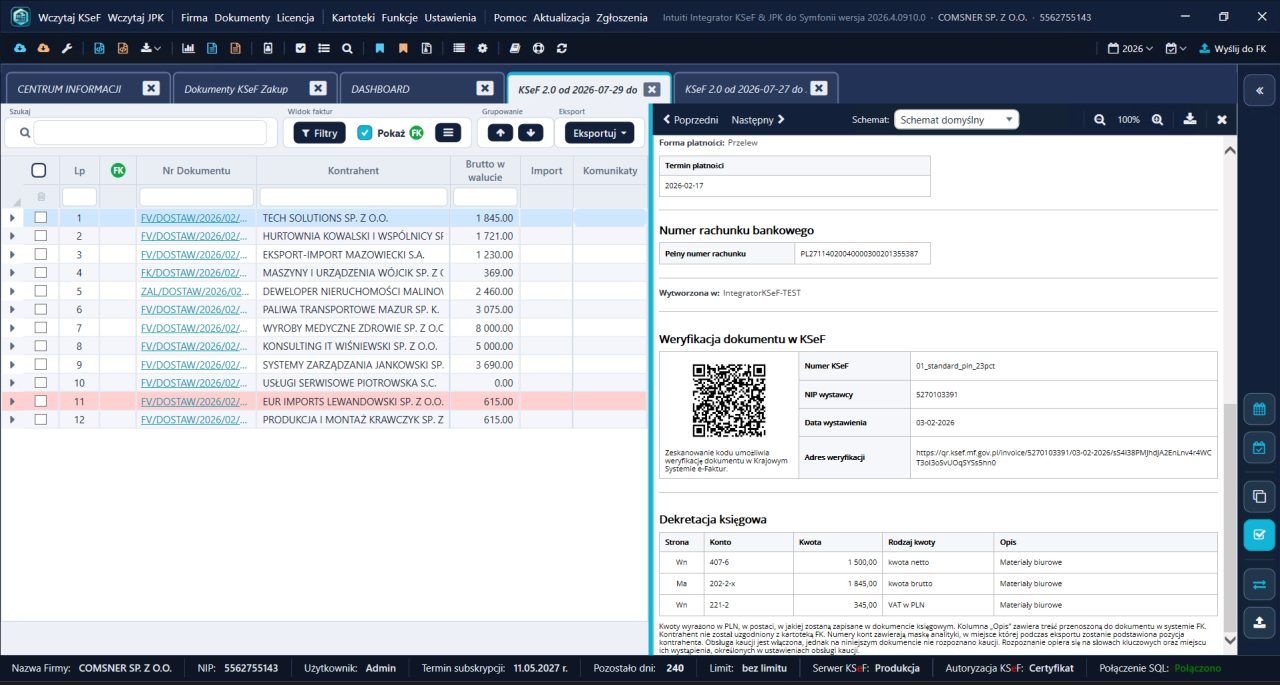This screenshot has width=1280, height=685.
Task: Go to Następny invoice
Action: point(758,120)
